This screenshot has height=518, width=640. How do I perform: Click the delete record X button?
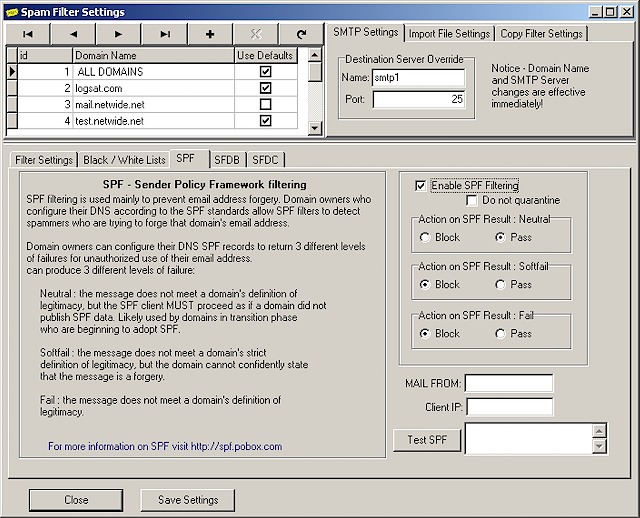(256, 34)
